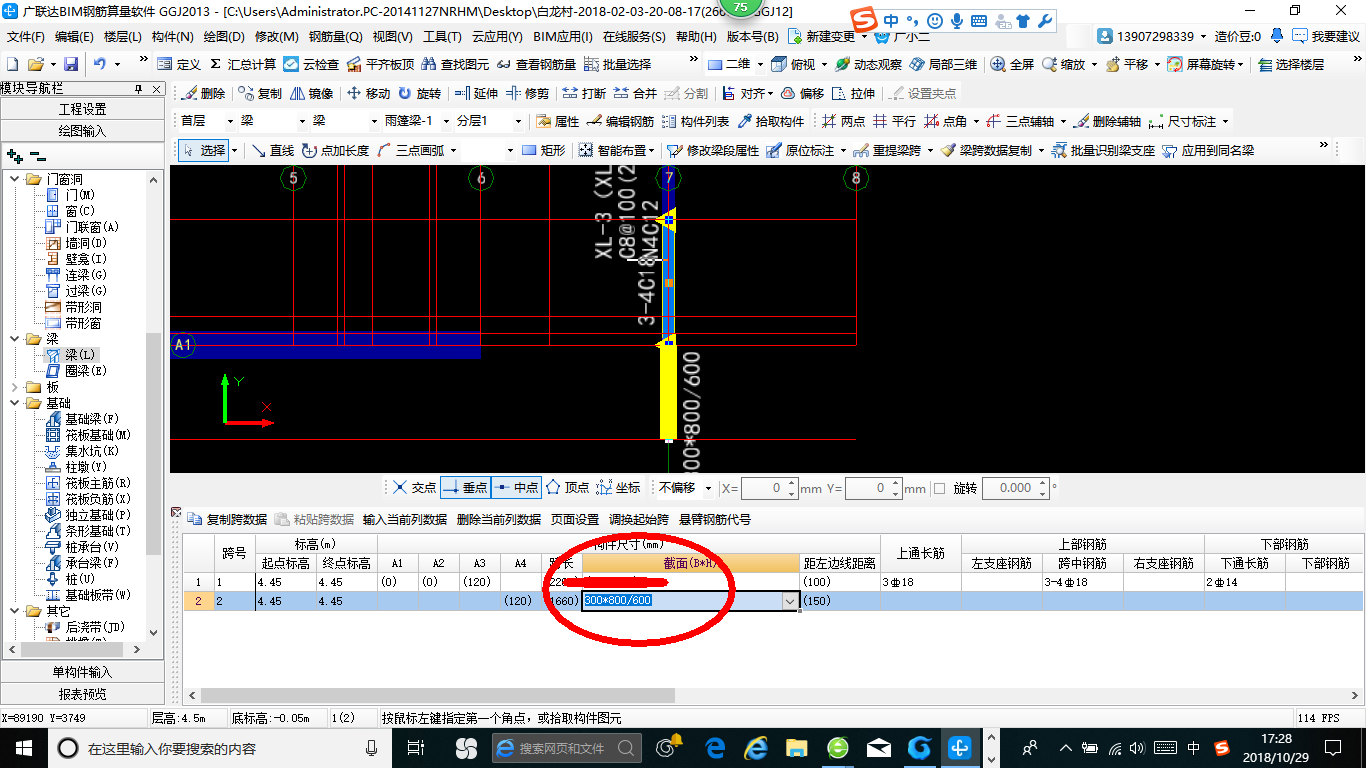Open 截面 section cell dropdown arrow
The width and height of the screenshot is (1366, 768).
(790, 601)
